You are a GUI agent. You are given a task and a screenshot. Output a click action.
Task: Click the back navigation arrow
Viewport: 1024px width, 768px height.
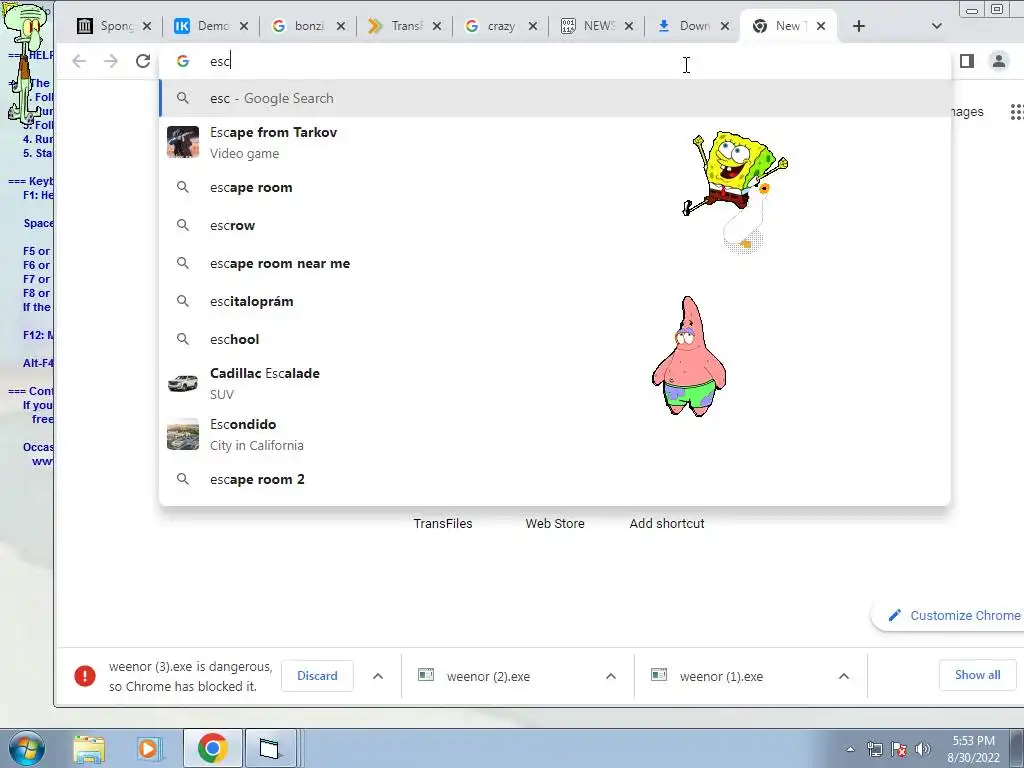pos(79,61)
